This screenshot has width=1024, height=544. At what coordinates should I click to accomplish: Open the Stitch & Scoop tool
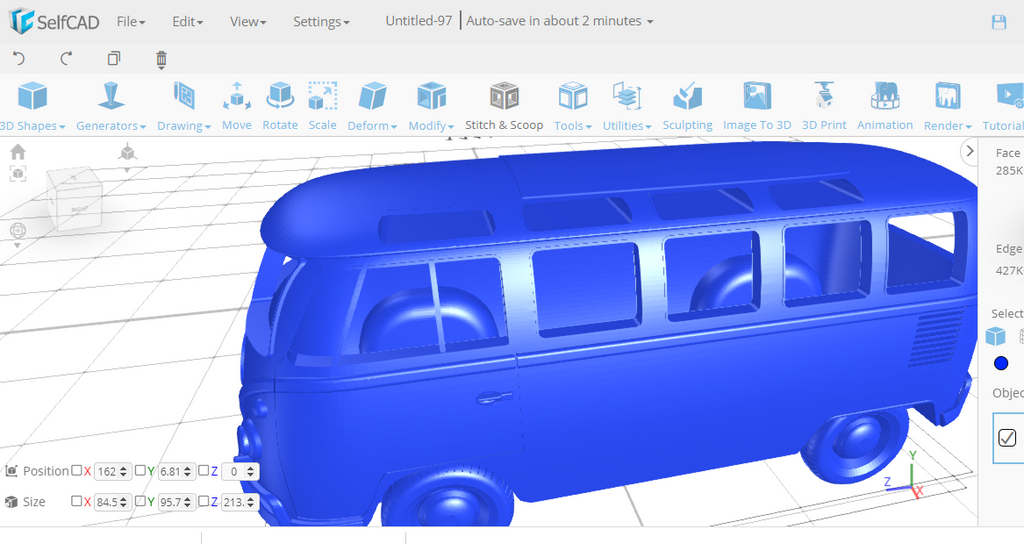tap(504, 106)
